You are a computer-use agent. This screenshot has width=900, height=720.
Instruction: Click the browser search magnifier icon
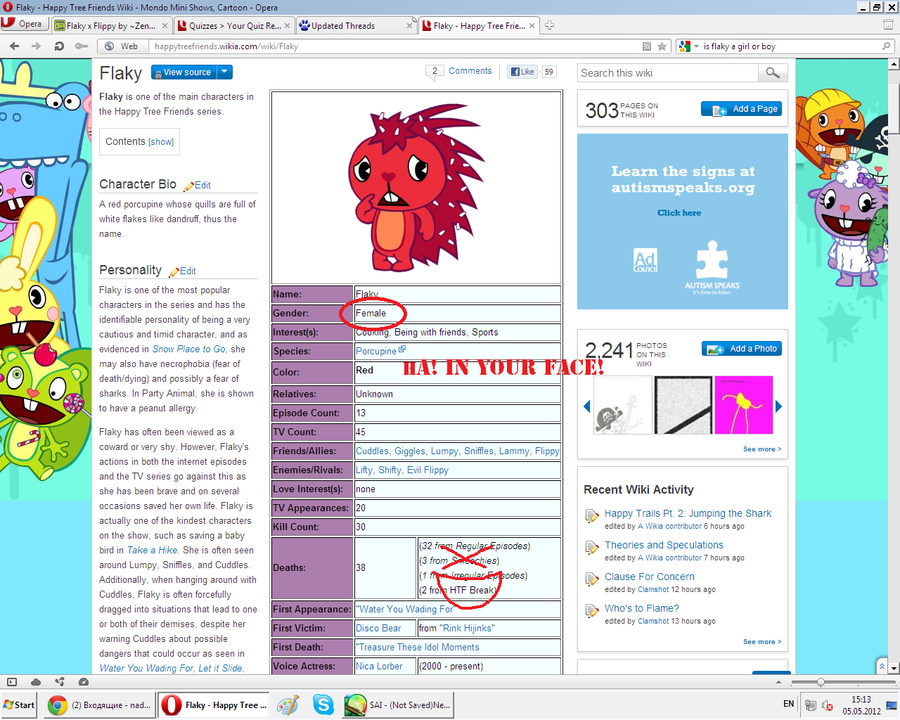coord(886,47)
